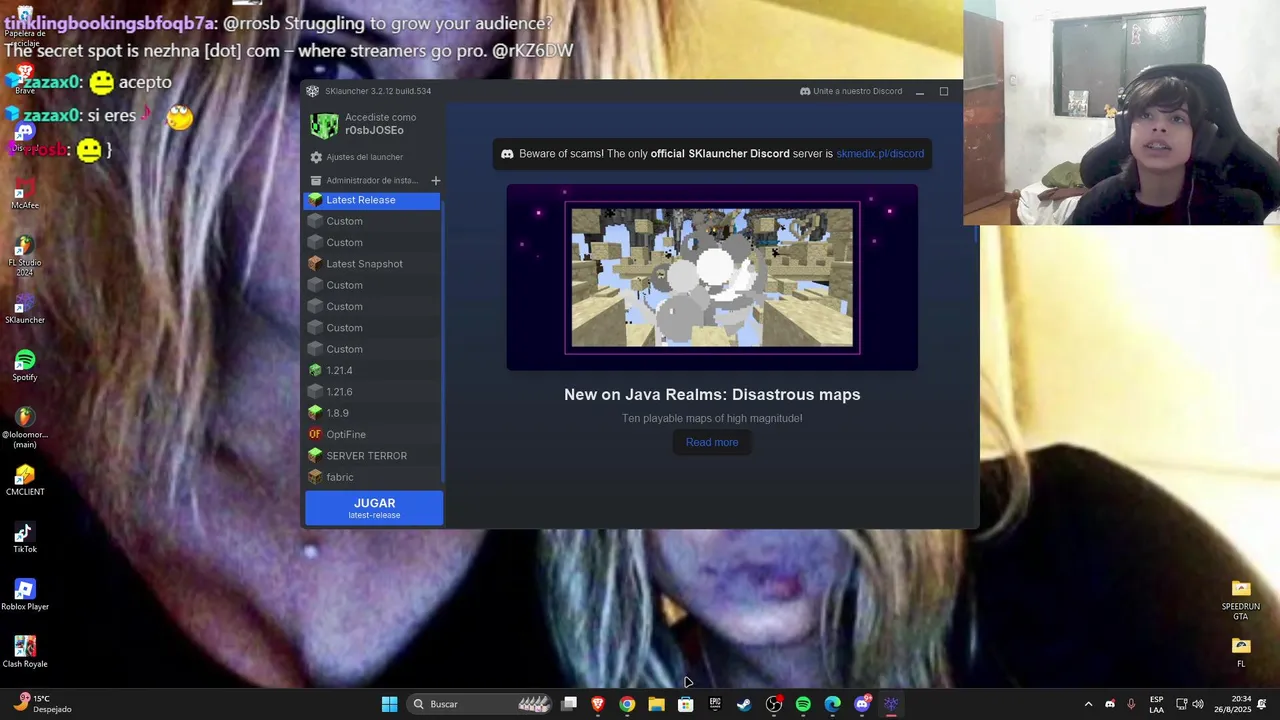Click account name r0sbJOSEo

tap(374, 130)
